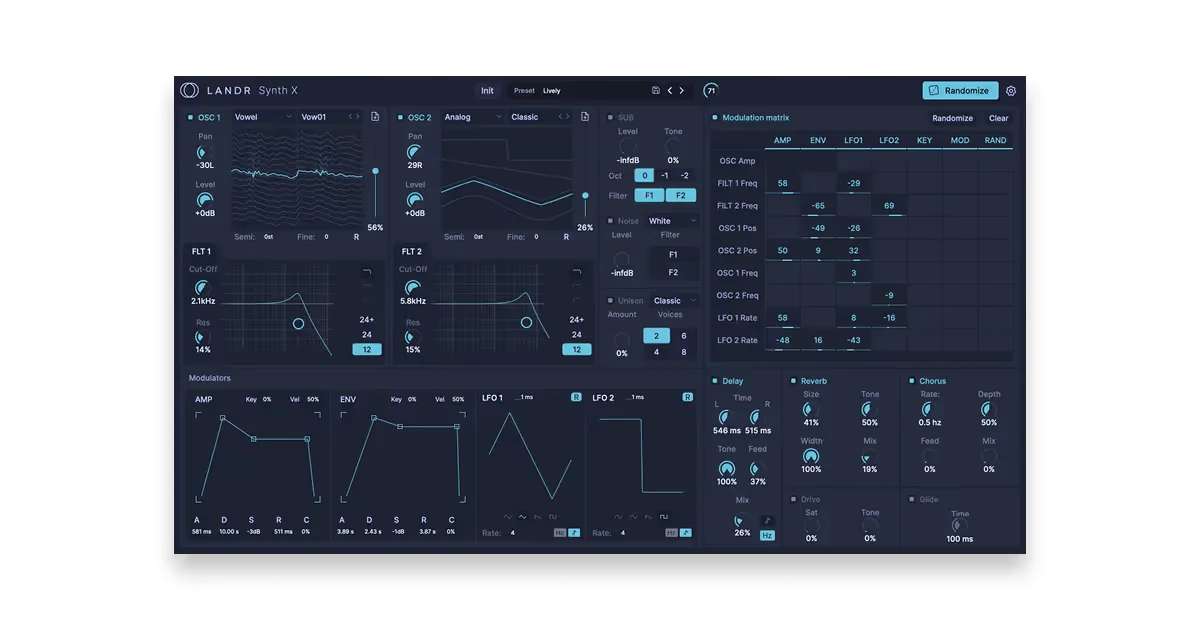Open the Noise type White dropdown
Screen dimensions: 1200x630
click(673, 221)
